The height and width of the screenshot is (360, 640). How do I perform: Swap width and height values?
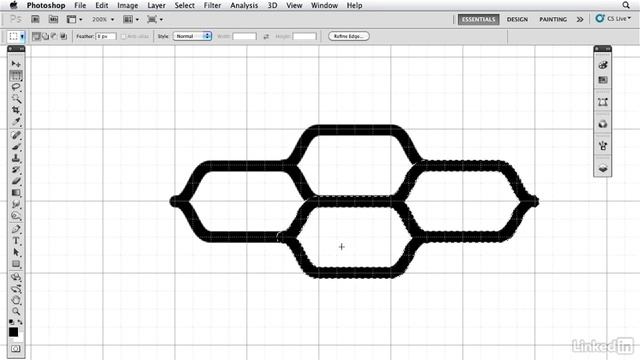266,36
